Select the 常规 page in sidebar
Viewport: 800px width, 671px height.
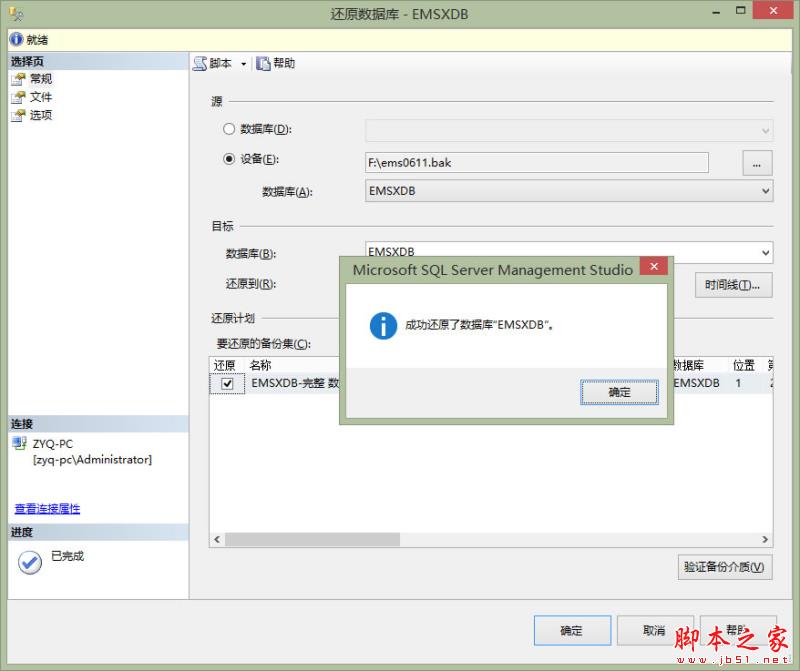pyautogui.click(x=40, y=79)
